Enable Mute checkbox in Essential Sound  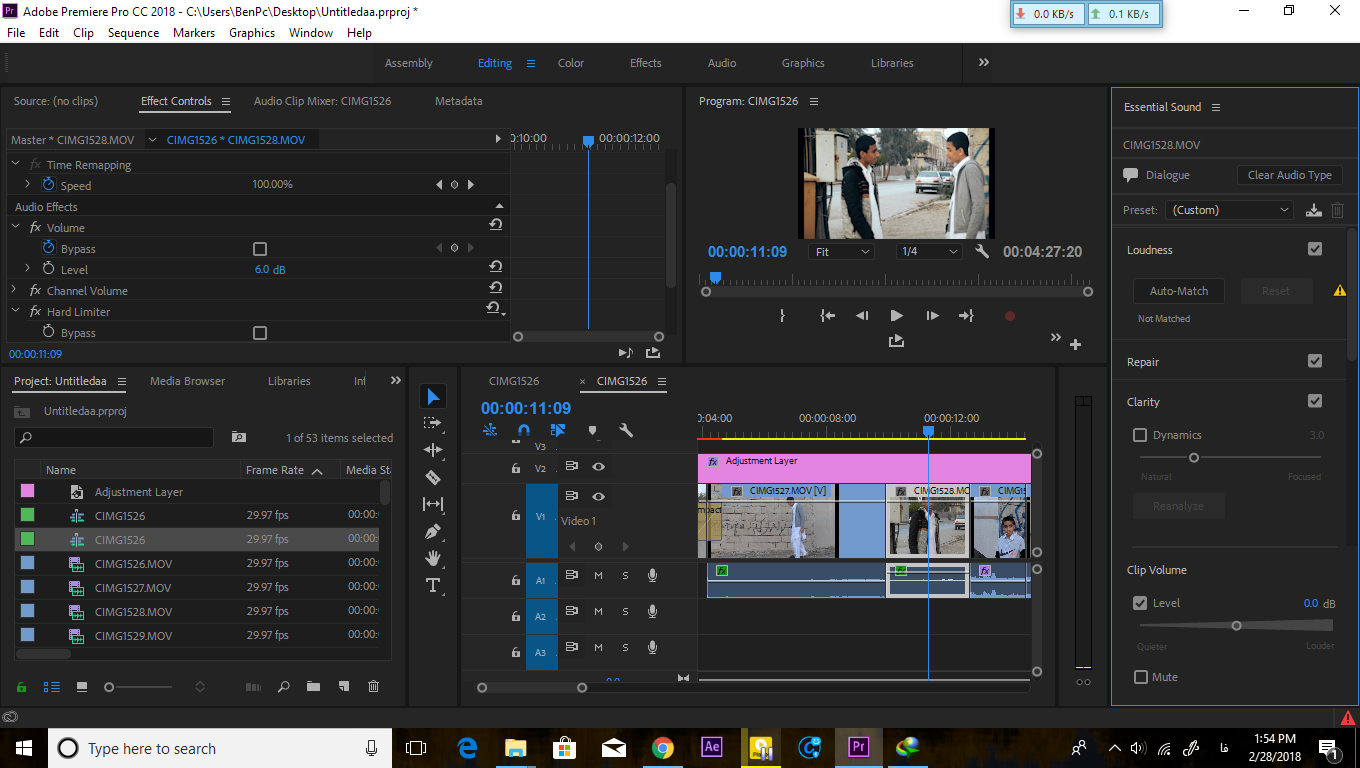[x=1141, y=677]
